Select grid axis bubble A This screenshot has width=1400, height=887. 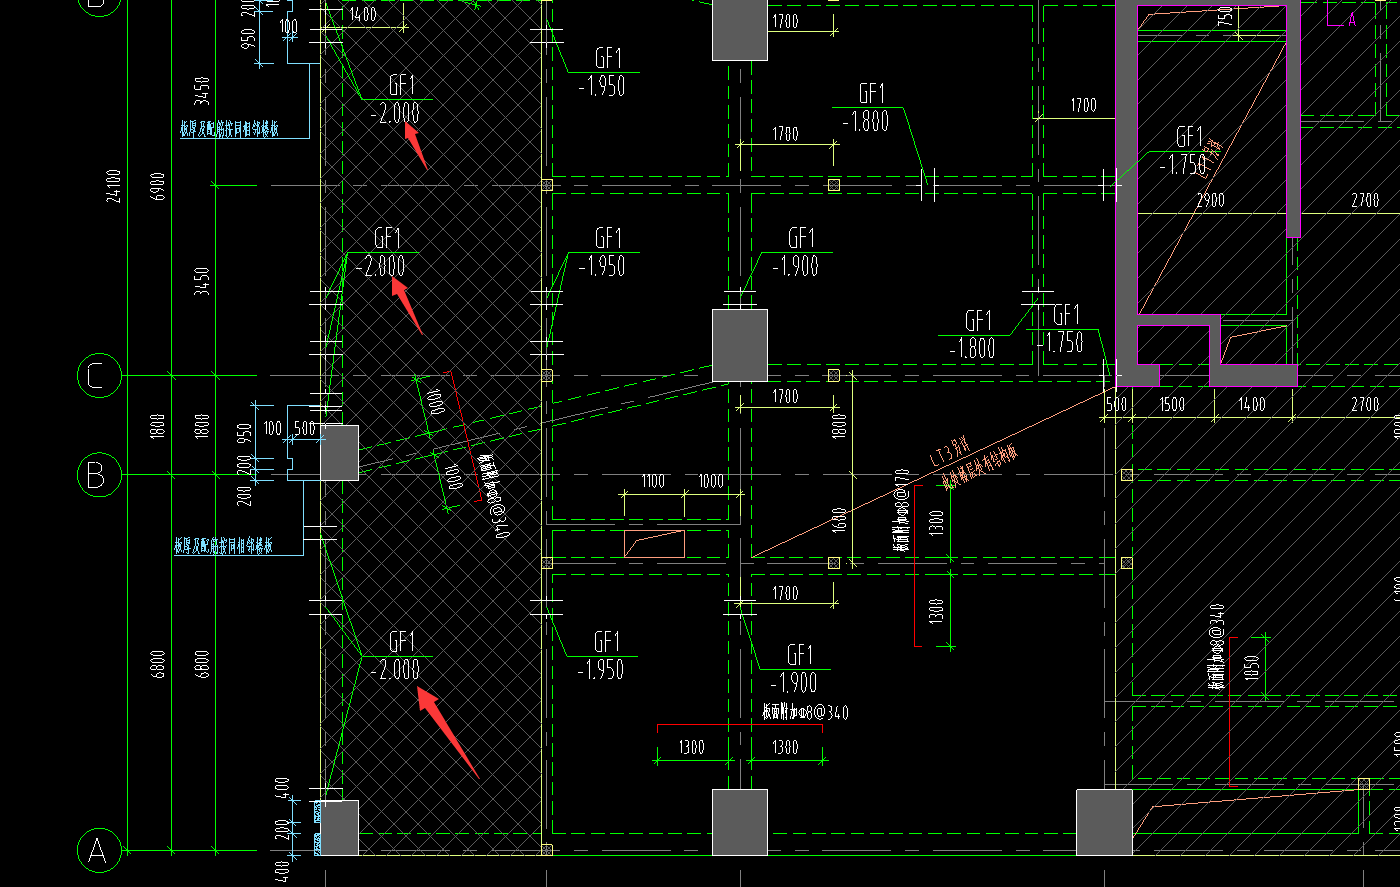coord(97,851)
